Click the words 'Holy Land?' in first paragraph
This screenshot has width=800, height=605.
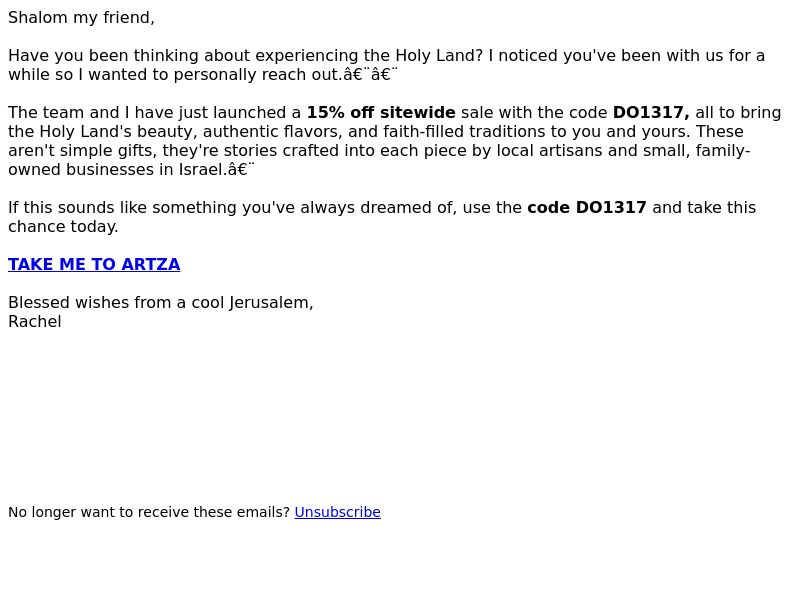[439, 56]
